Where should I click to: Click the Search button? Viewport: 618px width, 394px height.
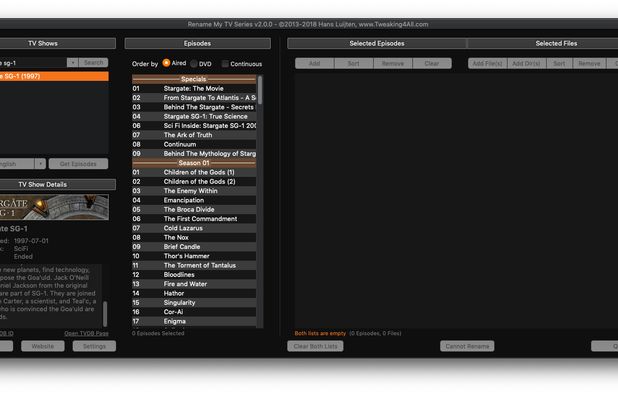[x=93, y=63]
